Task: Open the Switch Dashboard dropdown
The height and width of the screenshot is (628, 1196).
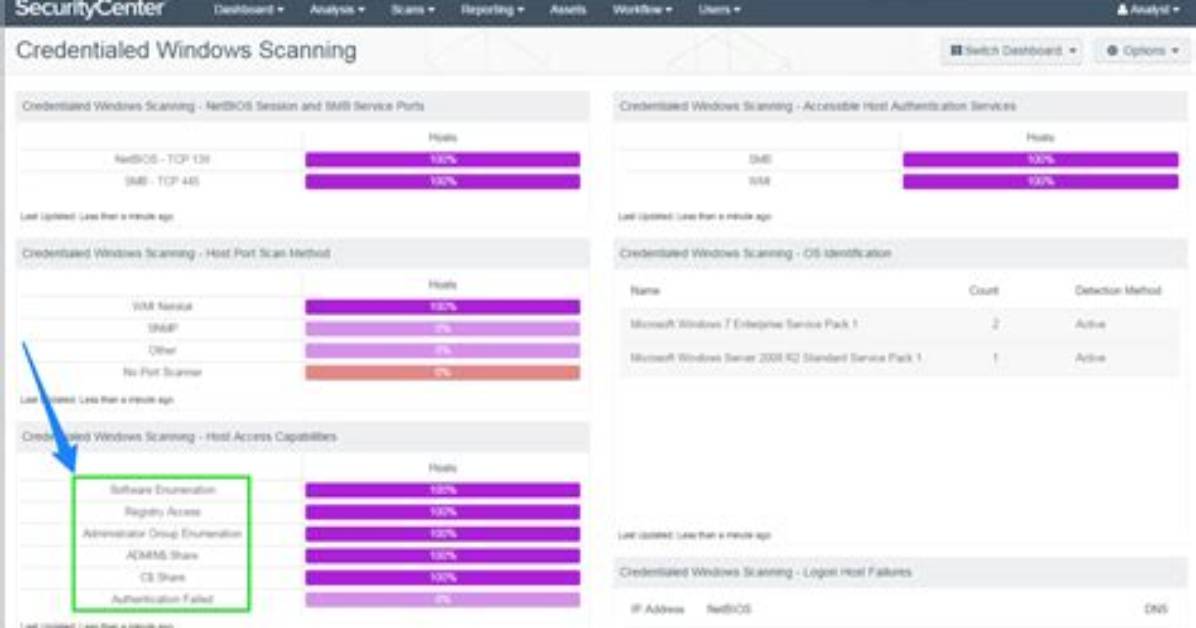Action: [x=1012, y=50]
